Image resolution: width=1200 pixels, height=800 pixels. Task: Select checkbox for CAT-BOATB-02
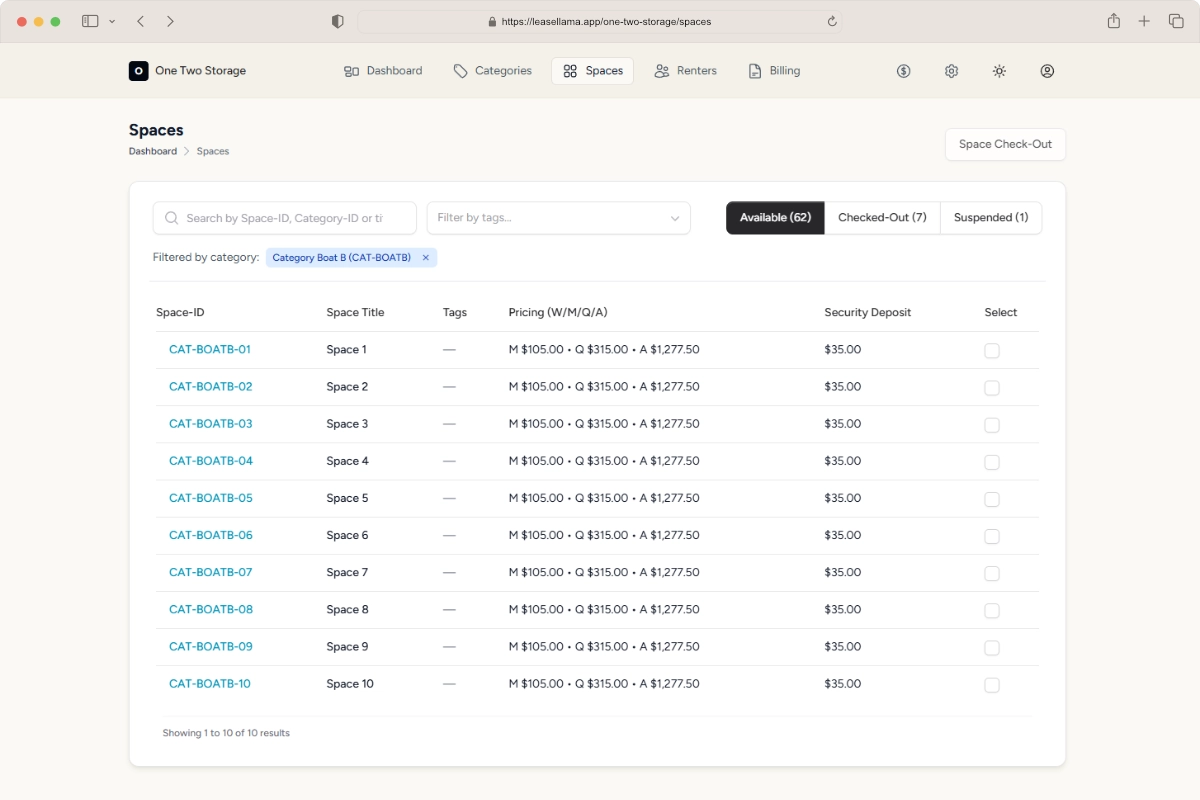pyautogui.click(x=992, y=388)
